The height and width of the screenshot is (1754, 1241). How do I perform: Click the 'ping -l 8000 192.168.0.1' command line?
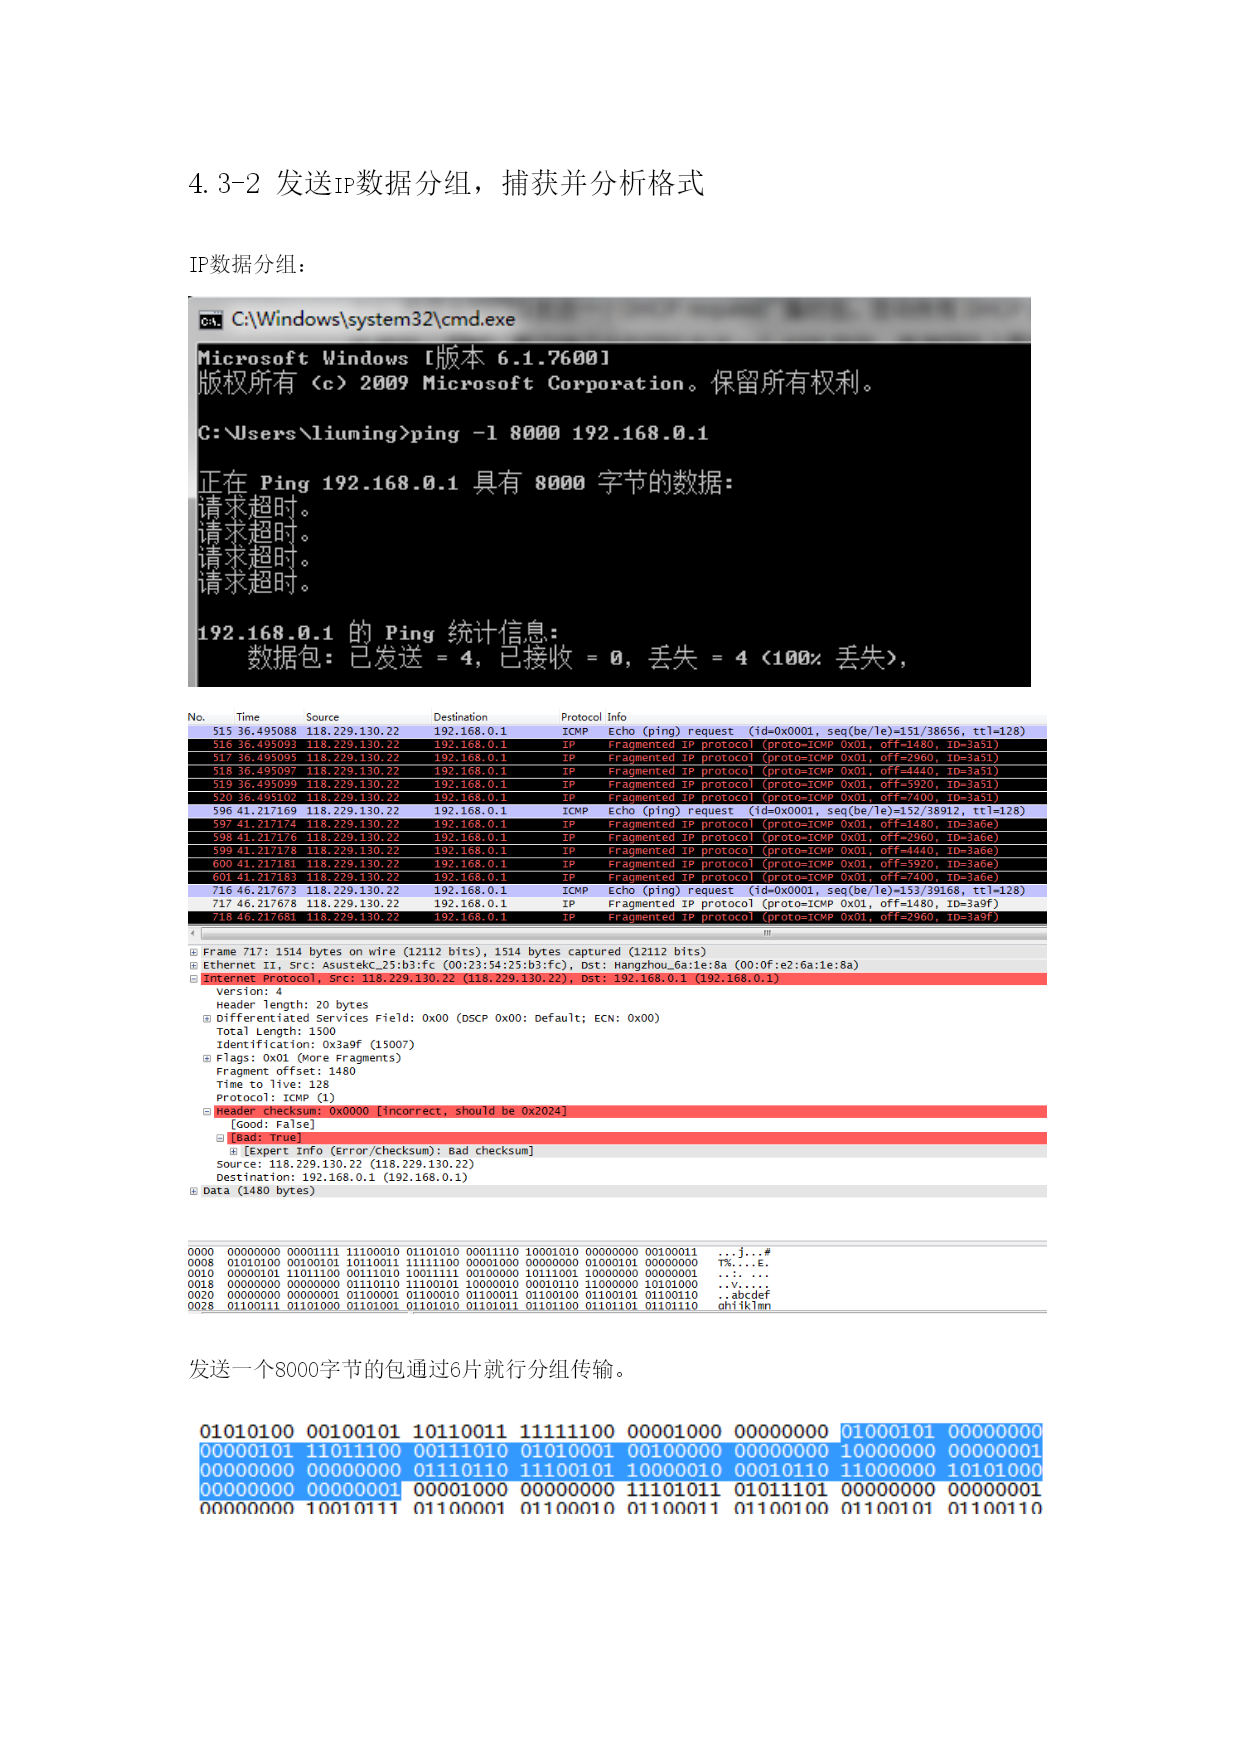pyautogui.click(x=453, y=433)
